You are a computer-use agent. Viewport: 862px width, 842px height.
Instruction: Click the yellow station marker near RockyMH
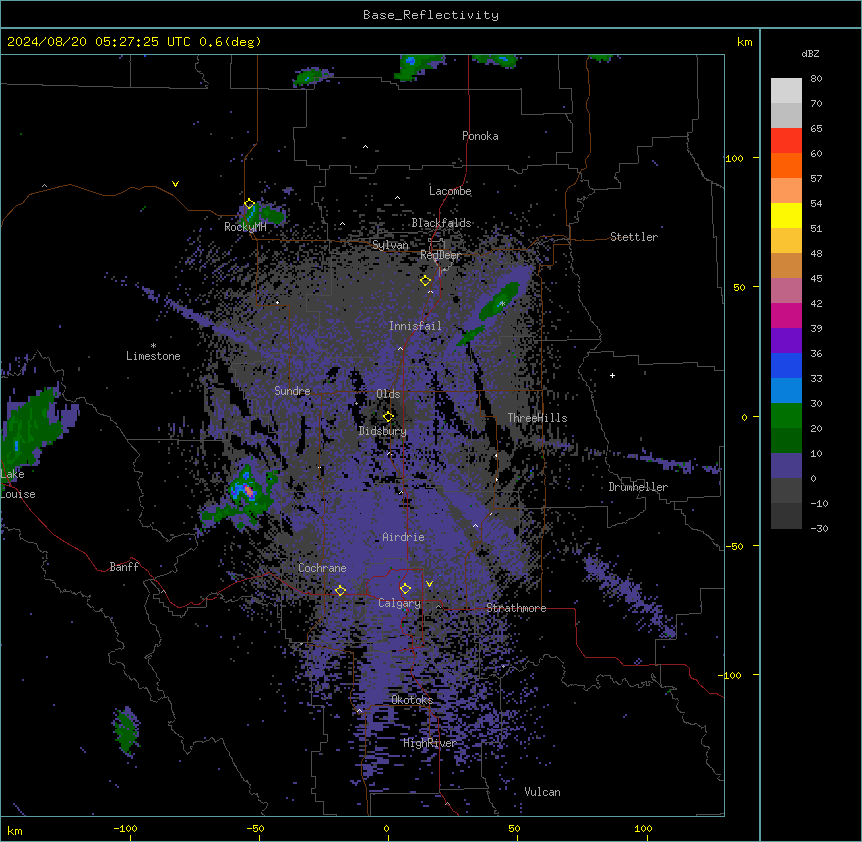[249, 204]
